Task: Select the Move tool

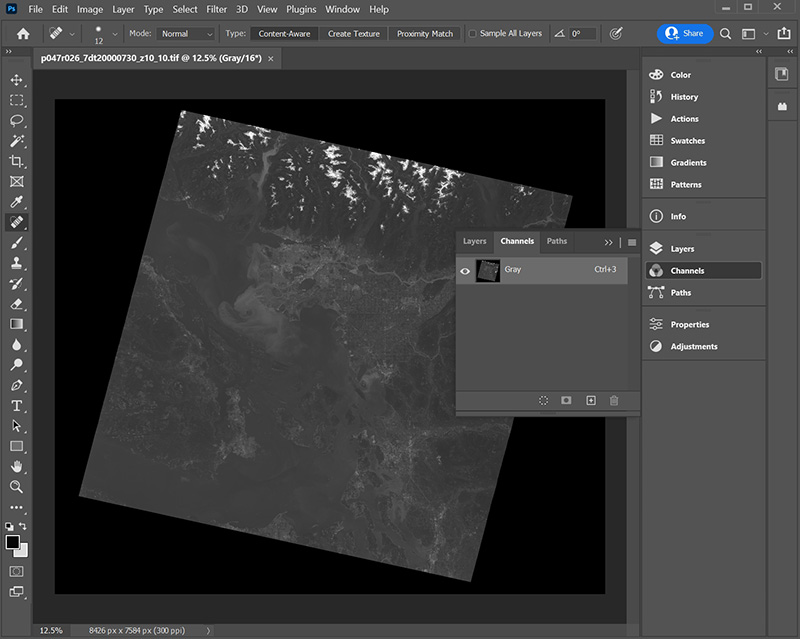Action: 17,79
